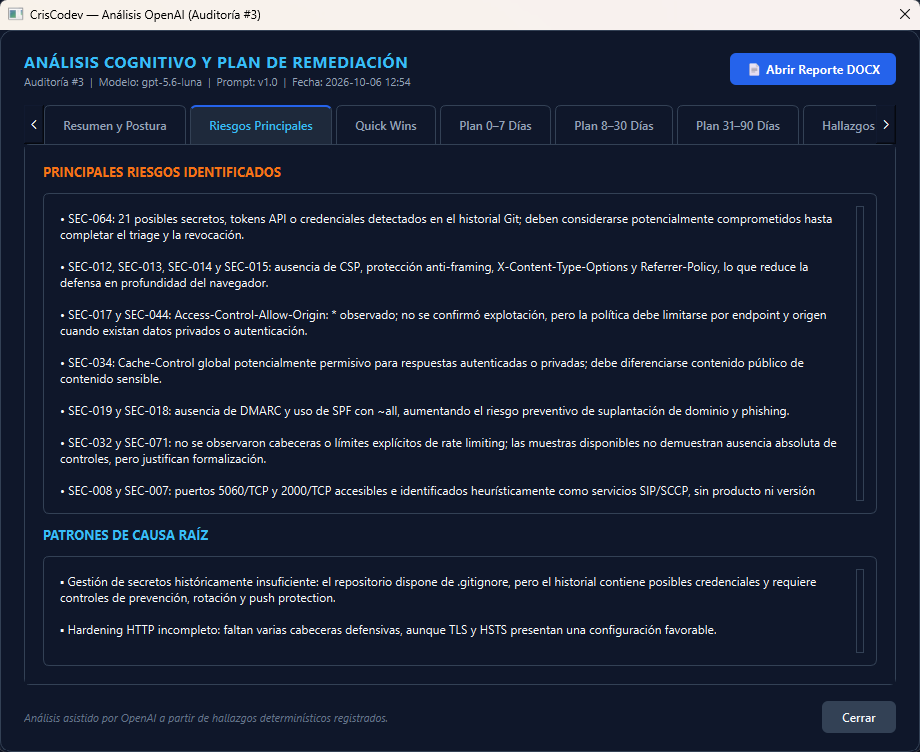Click the Principales Riesgos list scrollbar

tap(860, 353)
